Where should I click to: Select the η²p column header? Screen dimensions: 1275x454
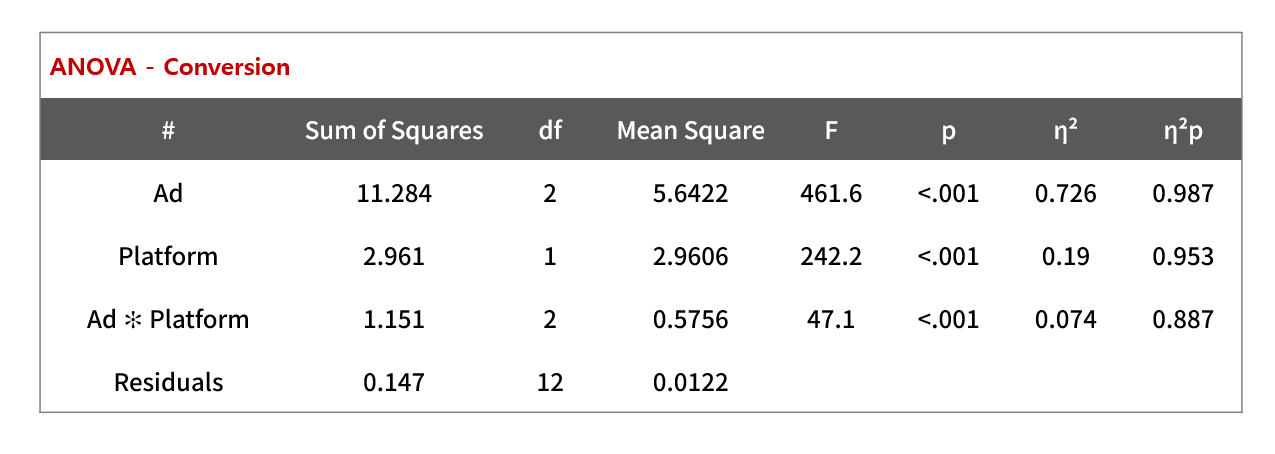1183,131
